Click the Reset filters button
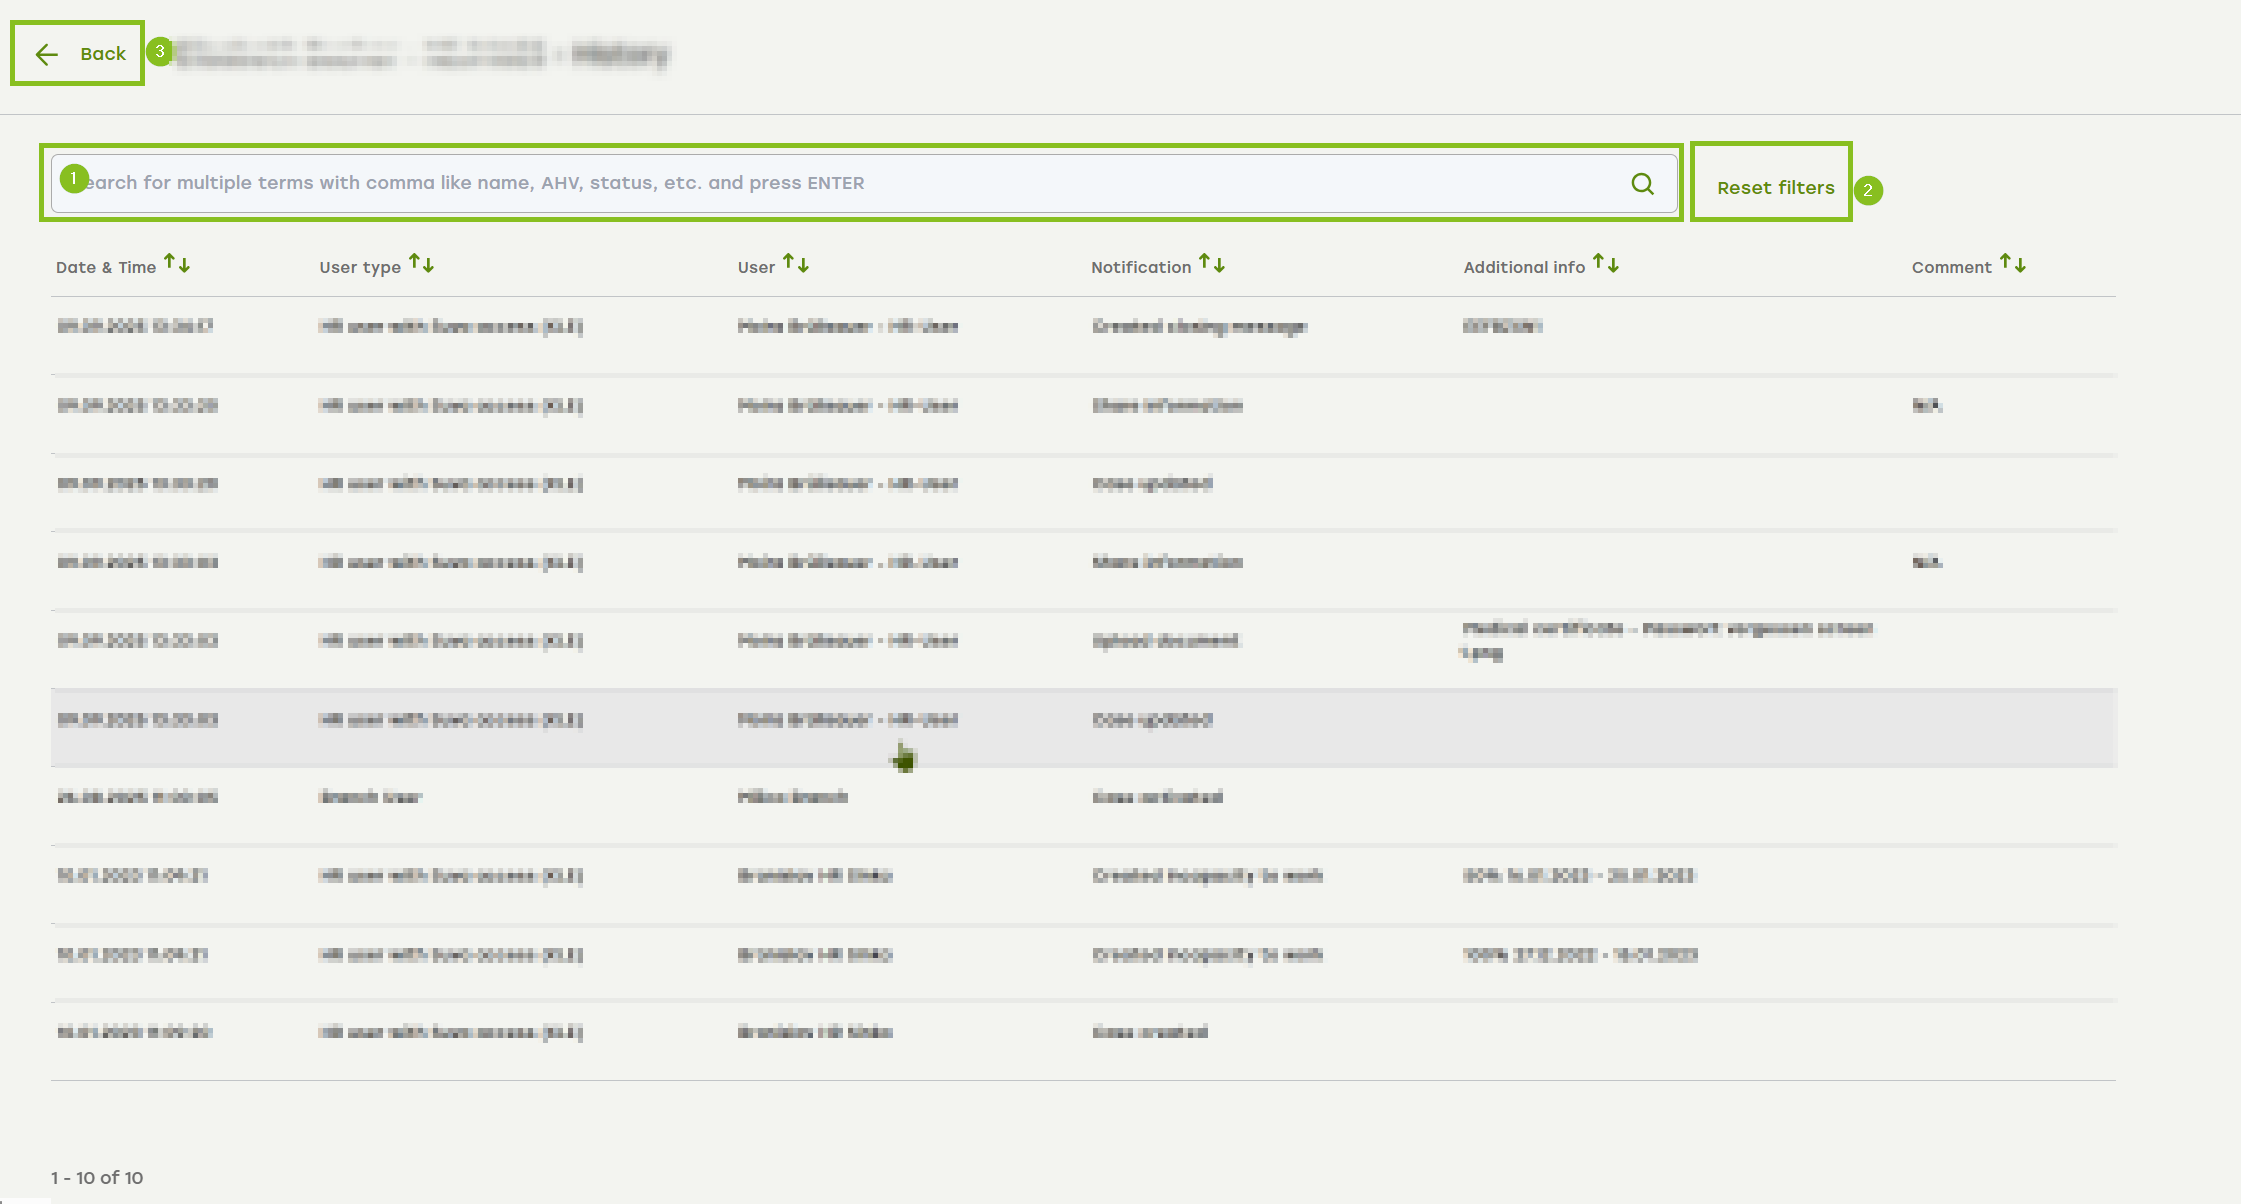 click(x=1775, y=187)
